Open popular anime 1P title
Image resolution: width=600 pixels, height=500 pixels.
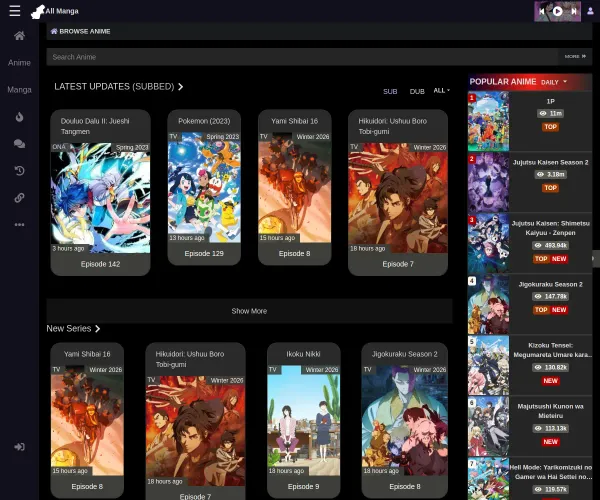pyautogui.click(x=551, y=101)
